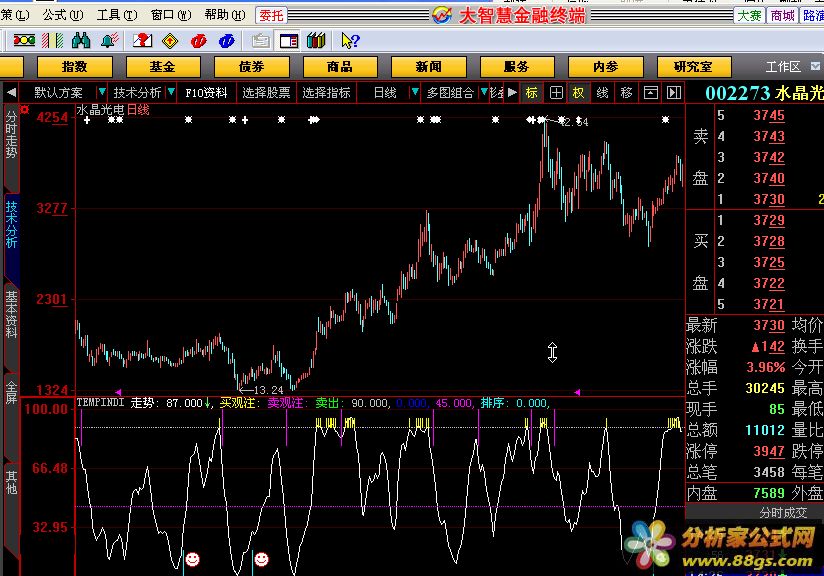The width and height of the screenshot is (824, 576).
Task: Select the 研究室 tab
Action: tap(694, 67)
